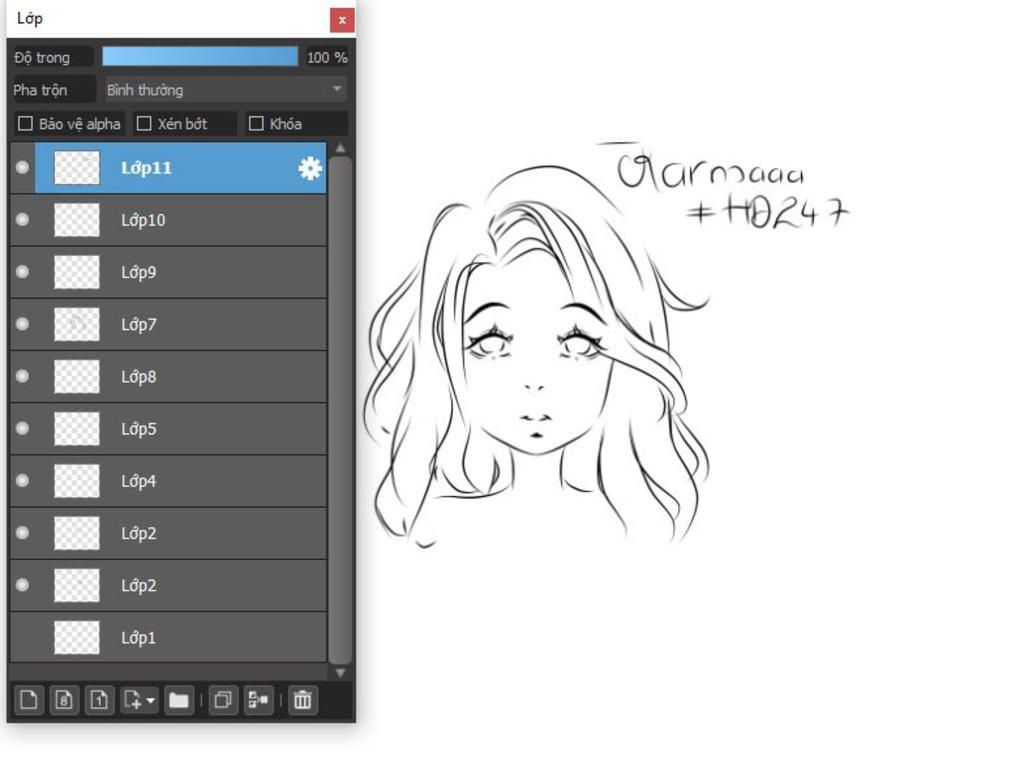This screenshot has height=757, width=1024.
Task: Open Lớp11 layer settings gear
Action: [x=310, y=168]
